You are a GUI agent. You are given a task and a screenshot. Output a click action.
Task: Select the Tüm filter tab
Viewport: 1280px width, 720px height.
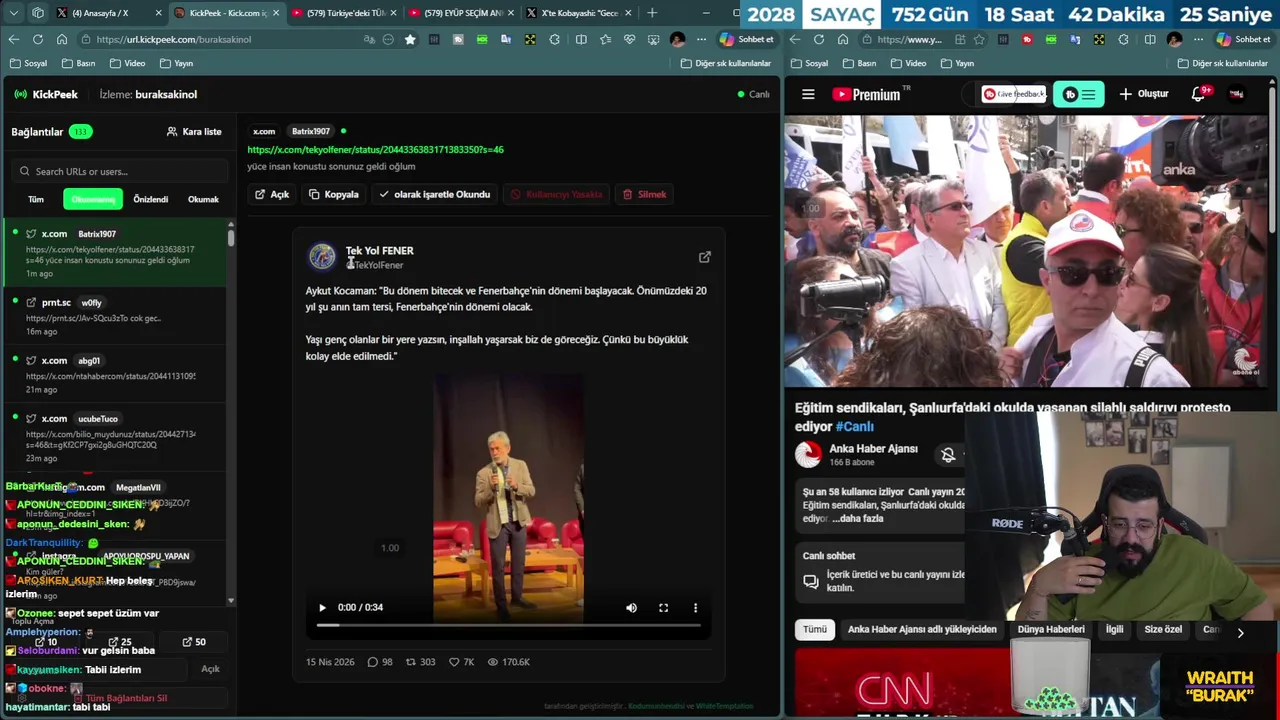36,199
